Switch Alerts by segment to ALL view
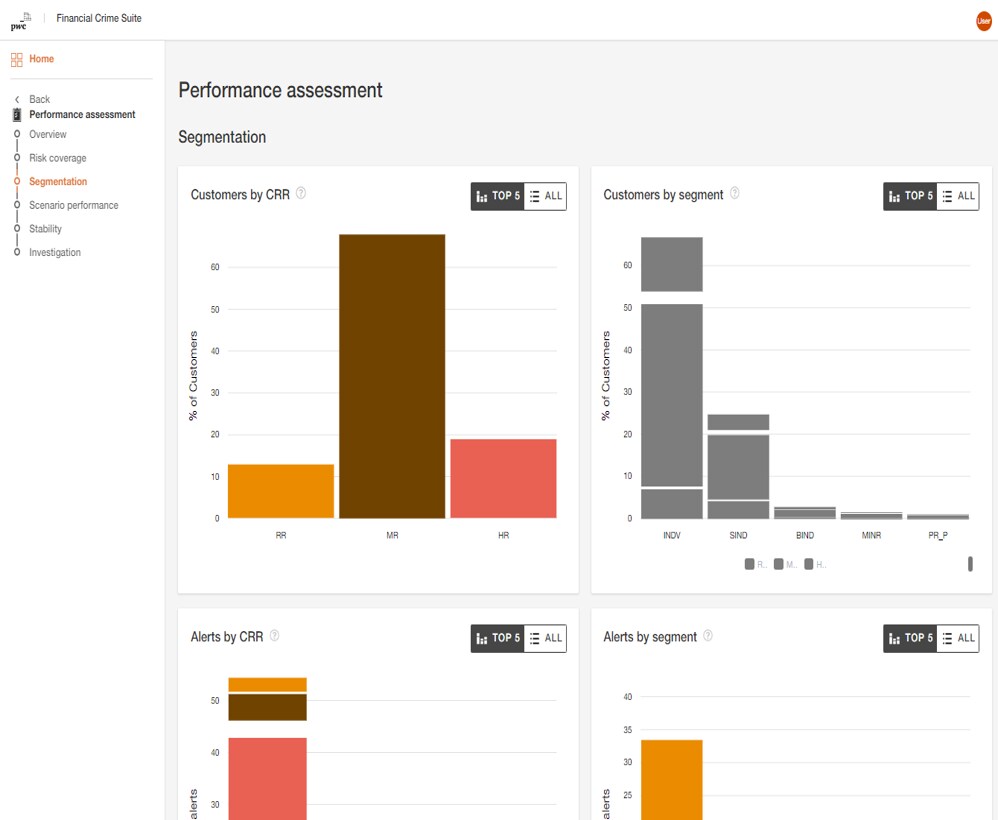 (958, 638)
